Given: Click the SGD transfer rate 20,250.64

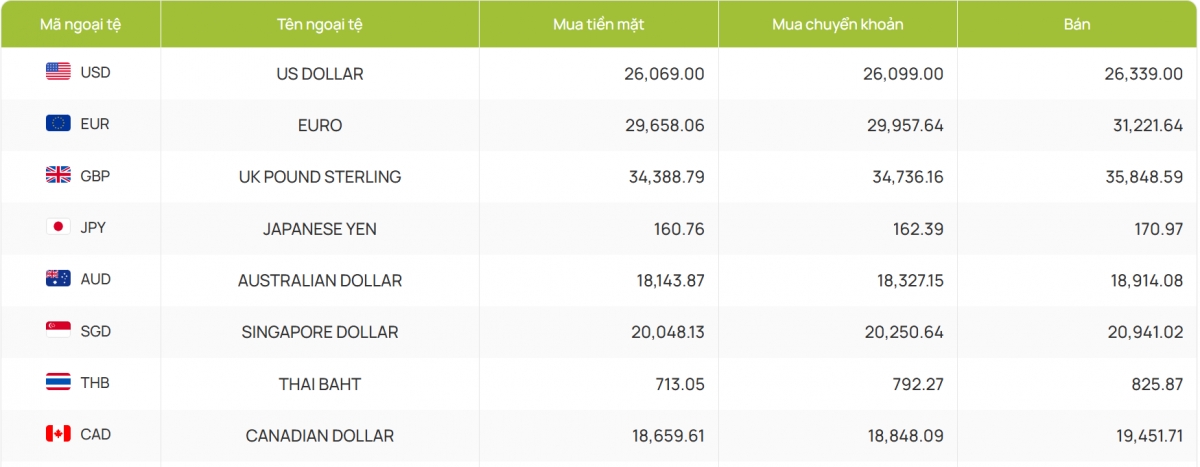Looking at the screenshot, I should pos(903,332).
